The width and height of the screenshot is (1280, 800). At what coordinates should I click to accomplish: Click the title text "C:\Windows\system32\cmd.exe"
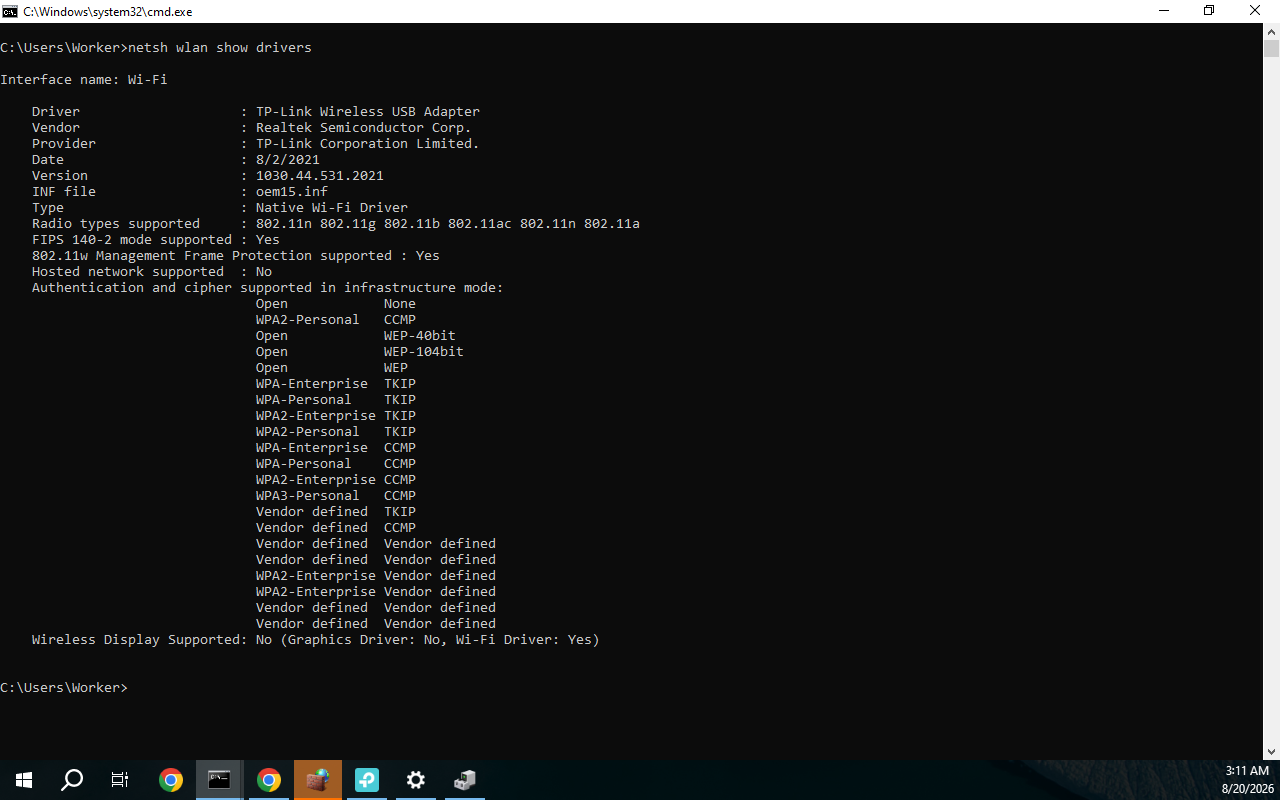[x=108, y=12]
